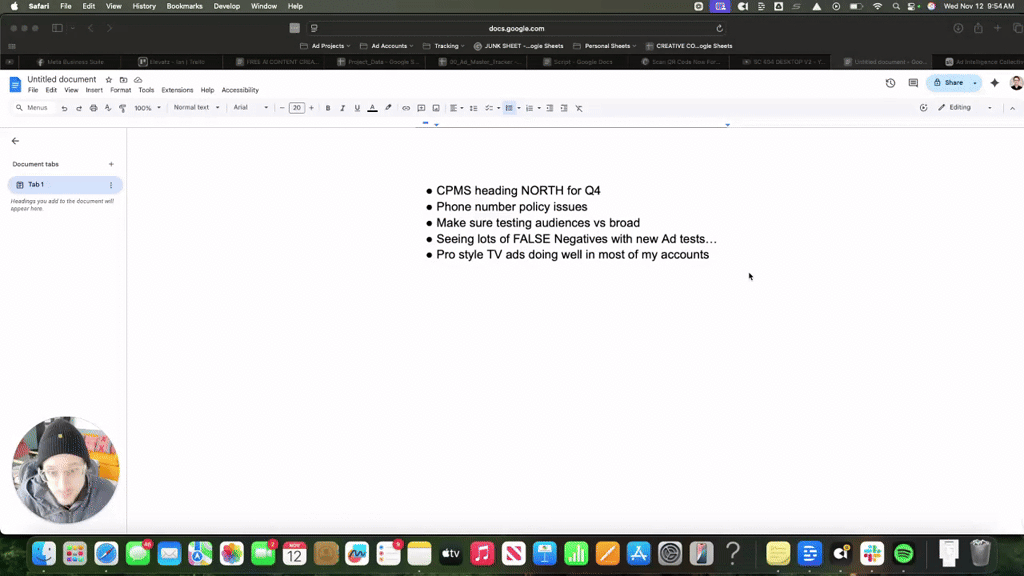Image resolution: width=1024 pixels, height=576 pixels.
Task: Open numbered list style dropdown arrow
Action: pyautogui.click(x=539, y=108)
